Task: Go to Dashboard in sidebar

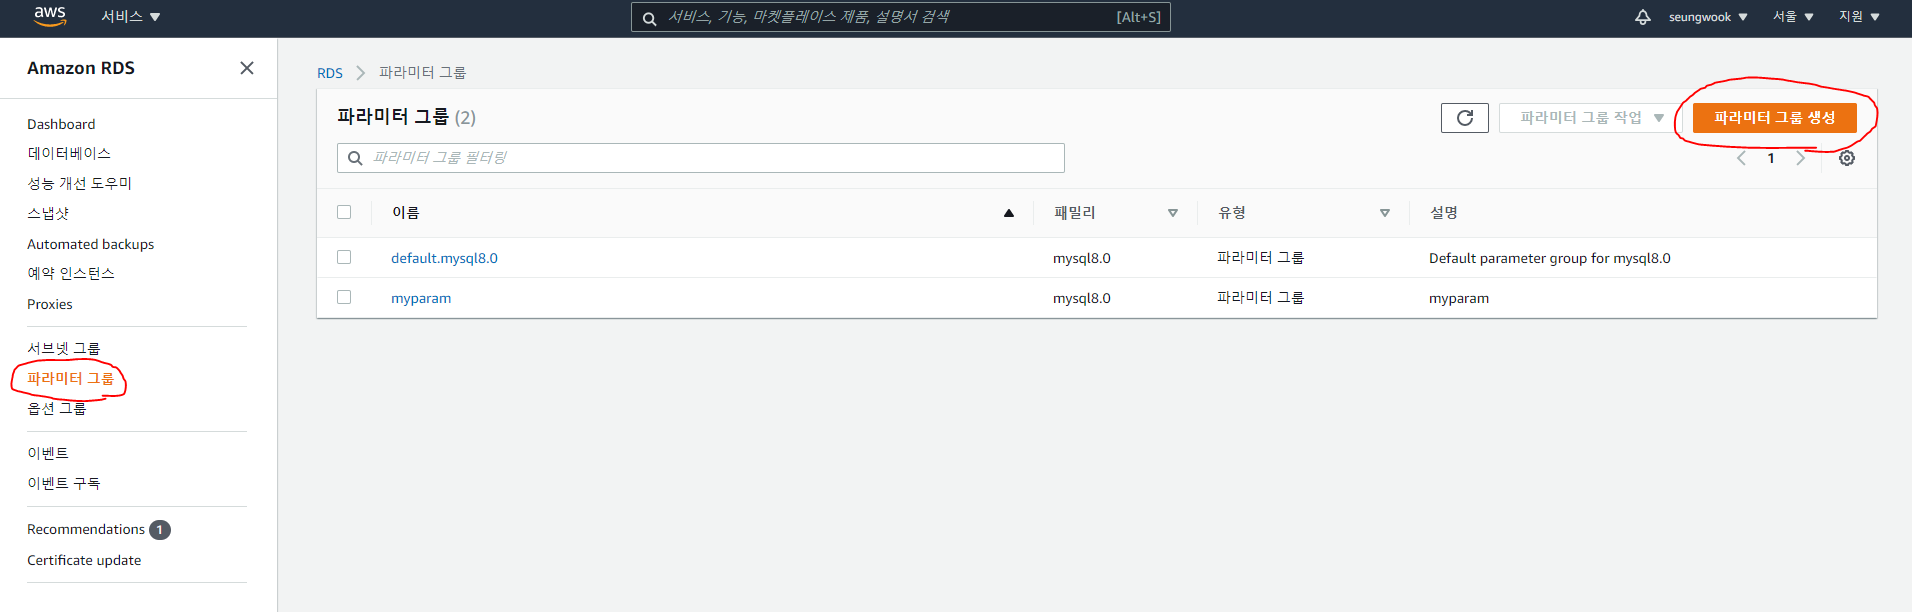Action: coord(61,124)
